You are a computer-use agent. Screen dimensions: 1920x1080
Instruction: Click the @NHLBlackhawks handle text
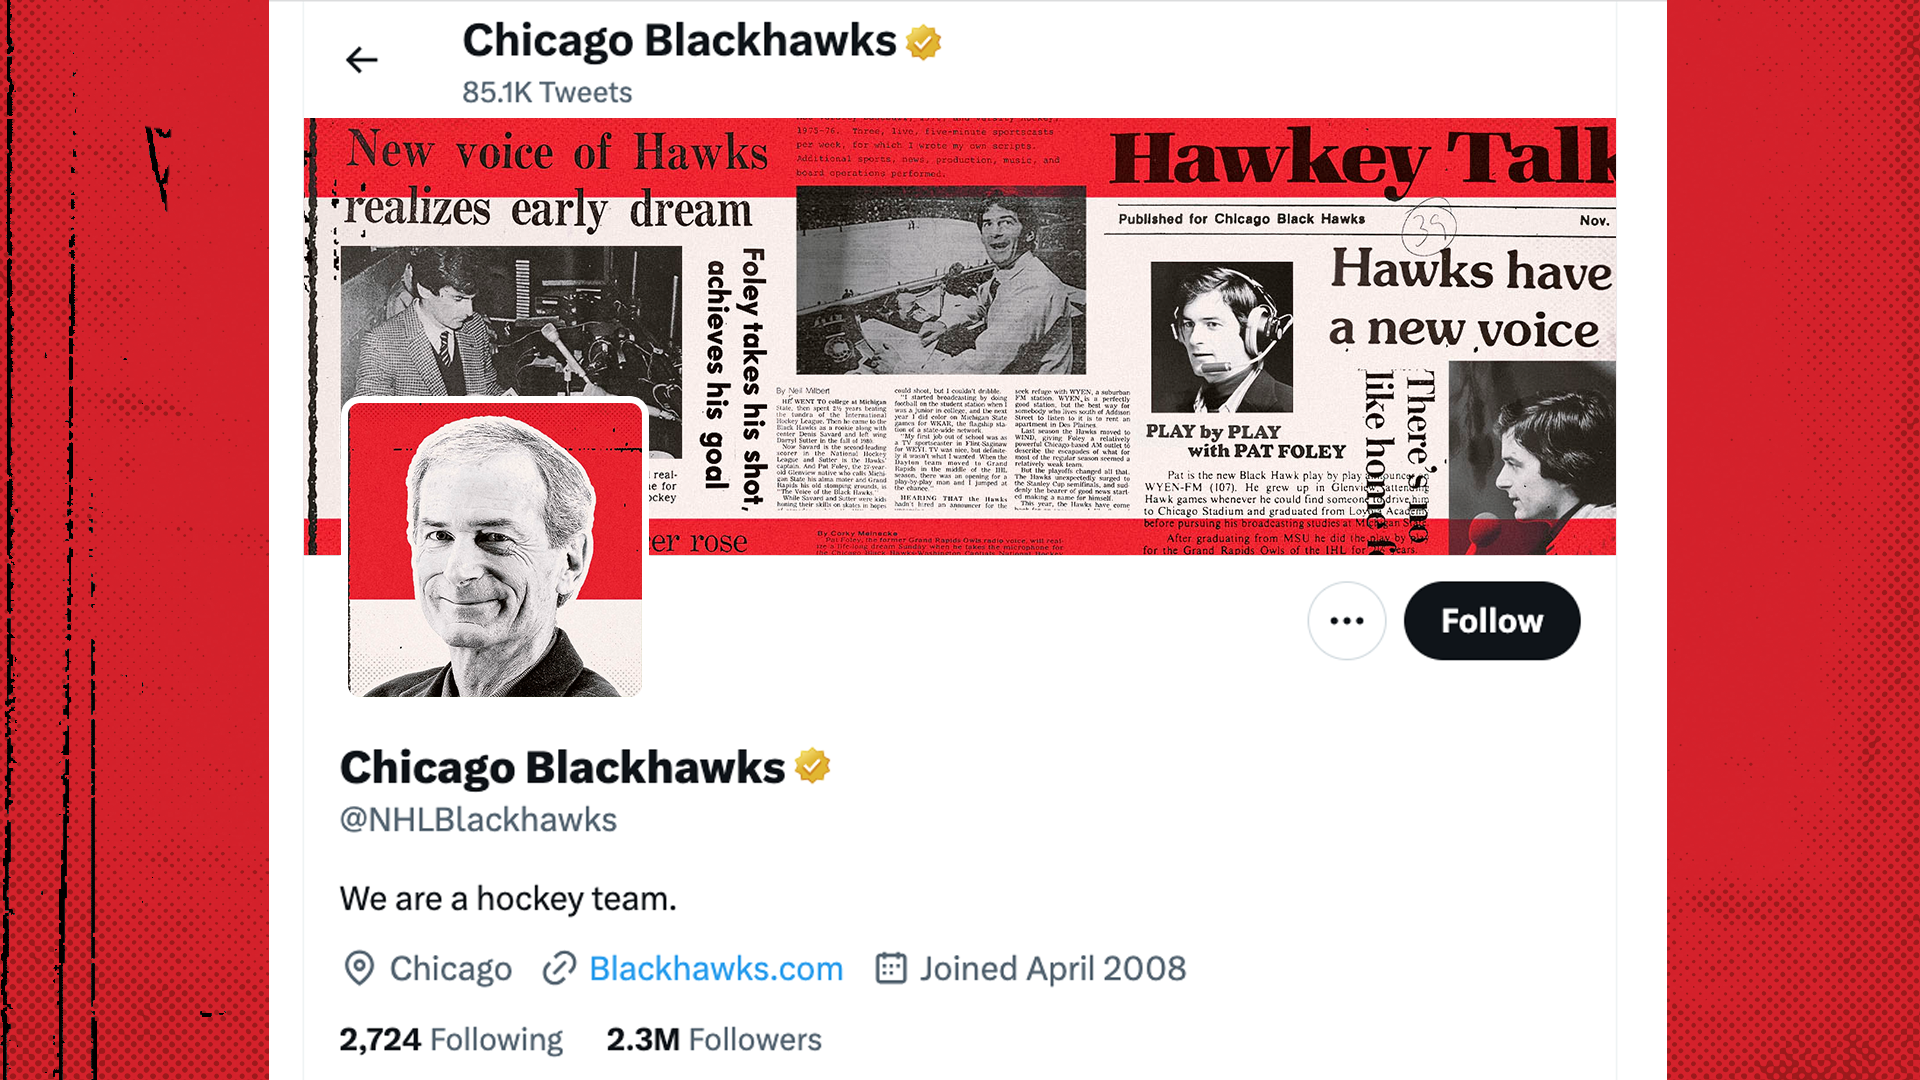[x=478, y=820]
